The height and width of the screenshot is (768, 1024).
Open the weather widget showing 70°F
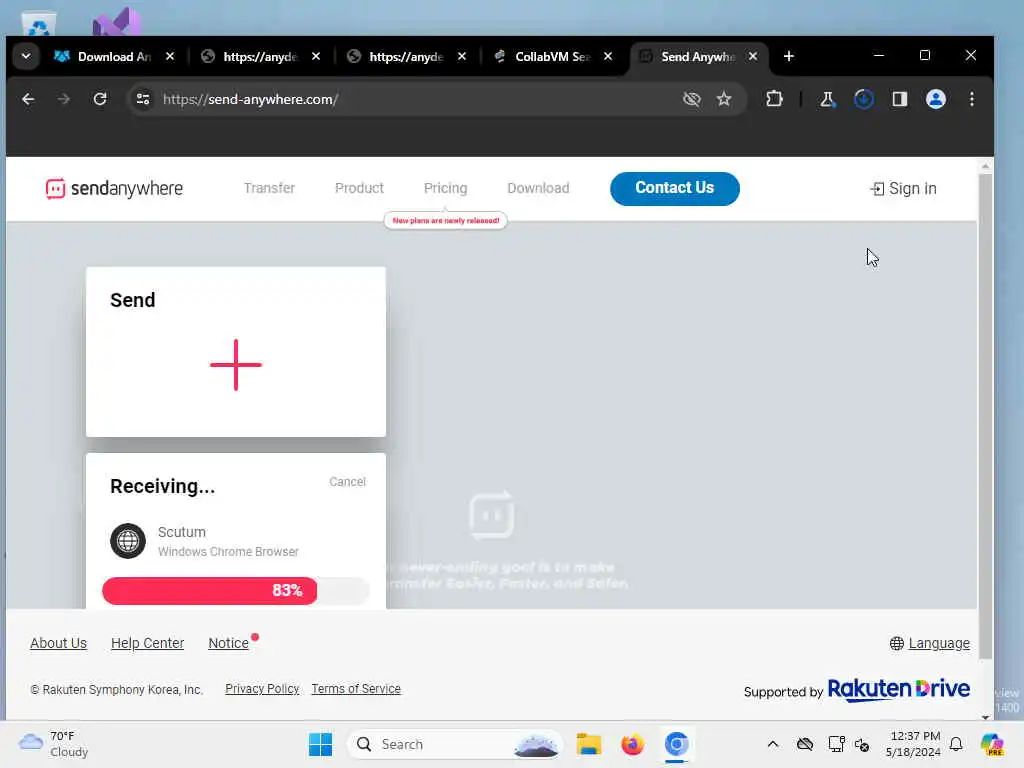point(54,744)
